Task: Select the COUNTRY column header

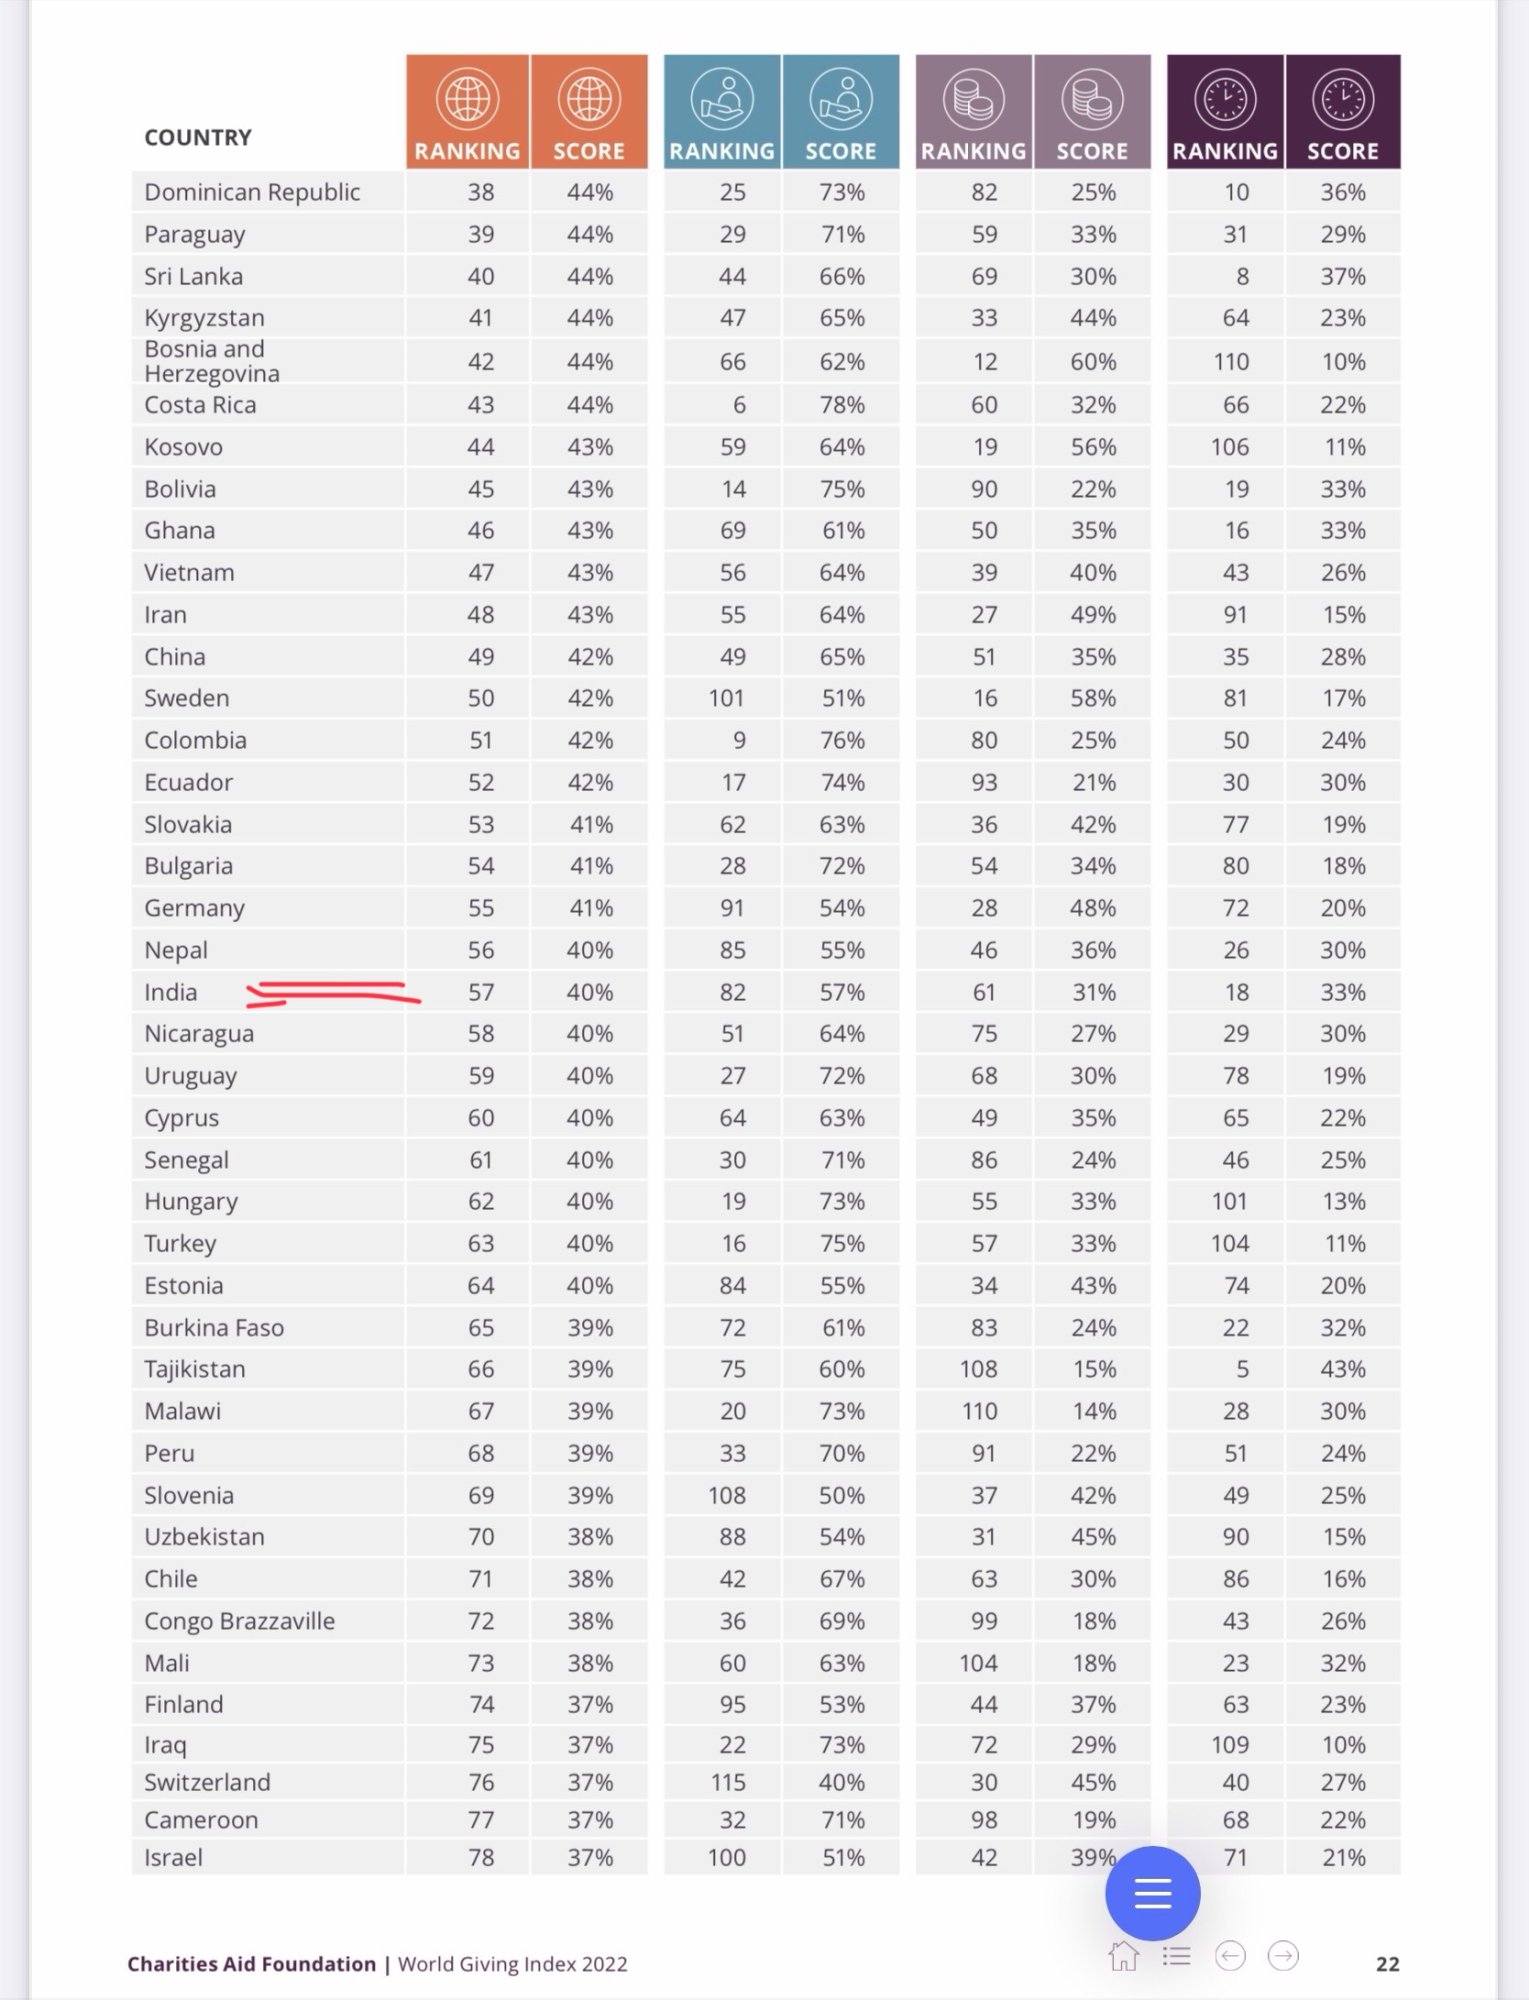Action: (x=198, y=137)
